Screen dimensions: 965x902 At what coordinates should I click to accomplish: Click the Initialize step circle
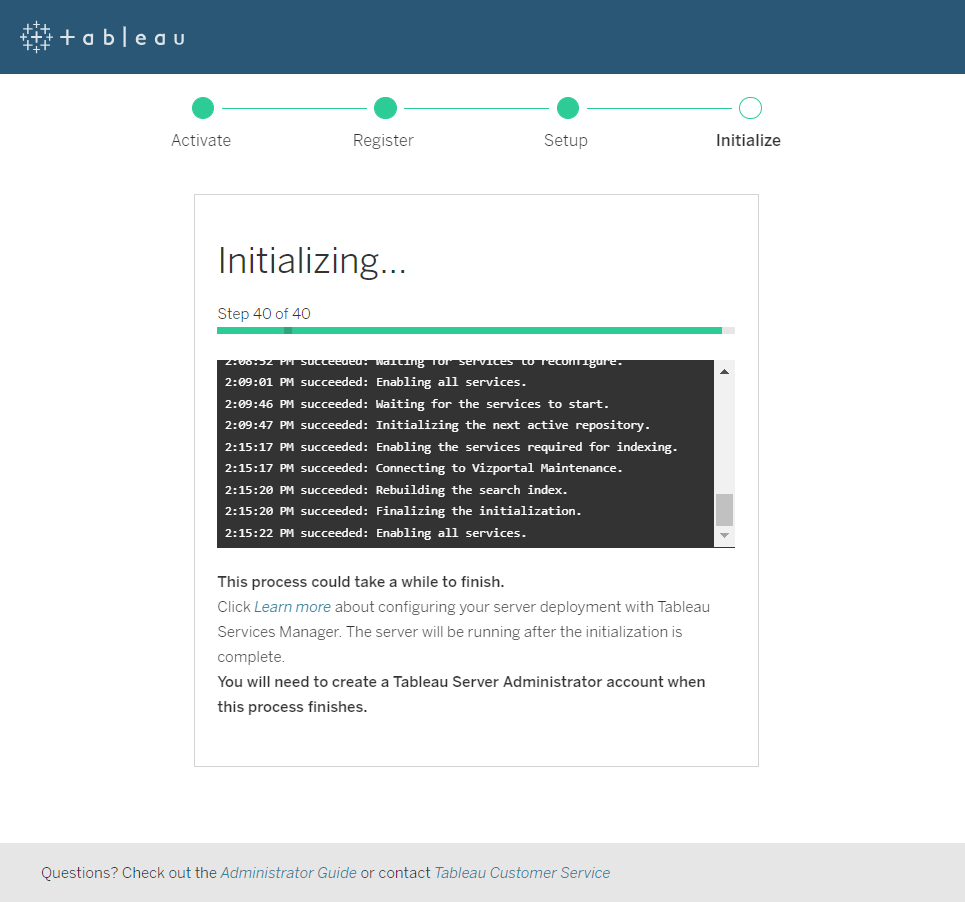(750, 108)
